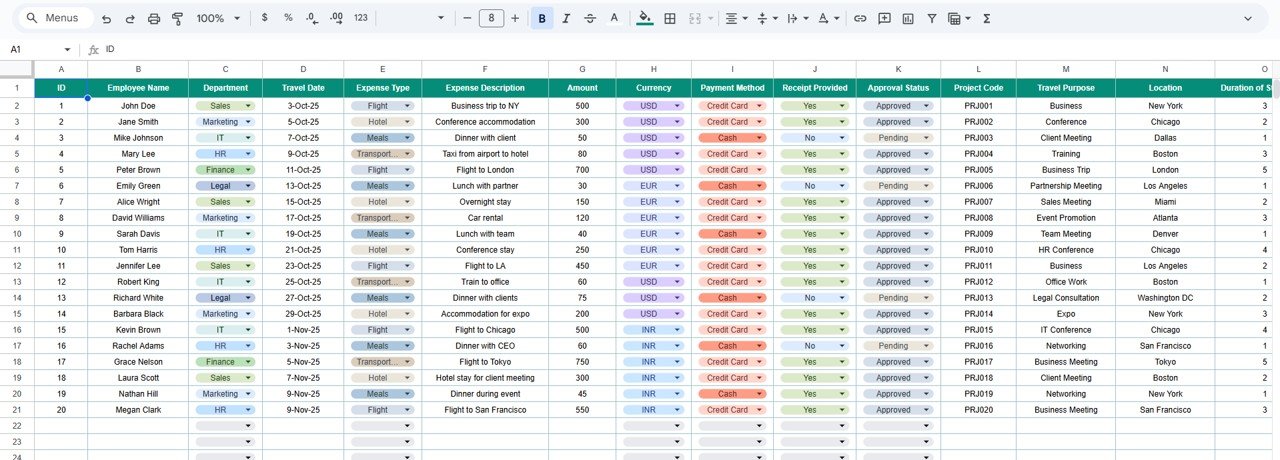Insert a link using the chain icon

tap(859, 18)
